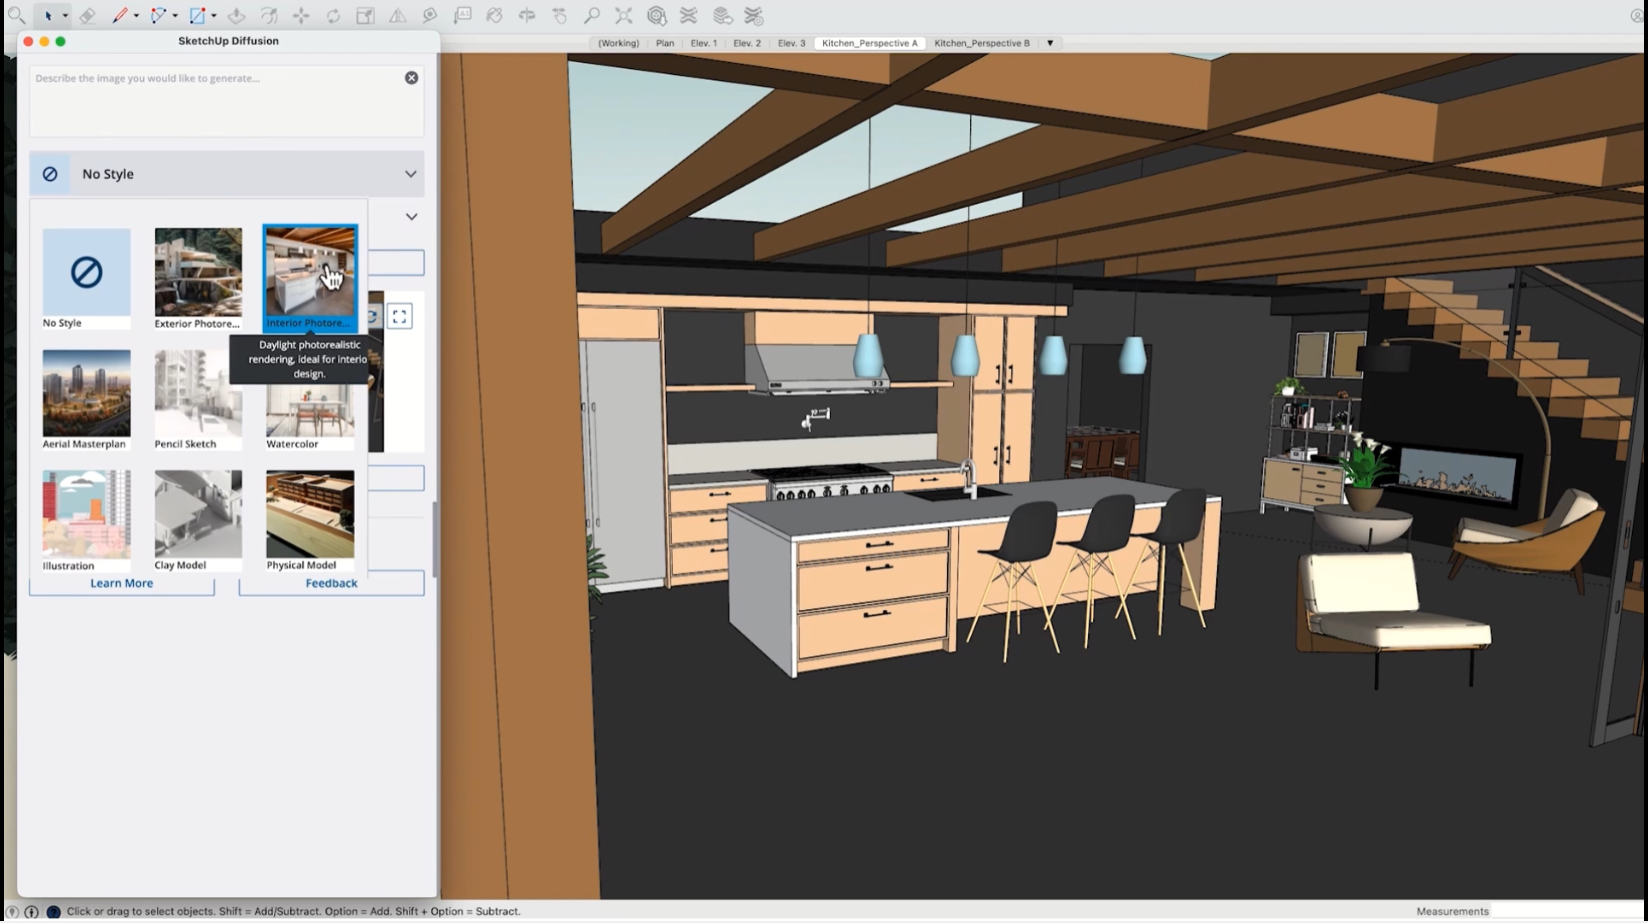Click the Learn More button

click(x=121, y=583)
